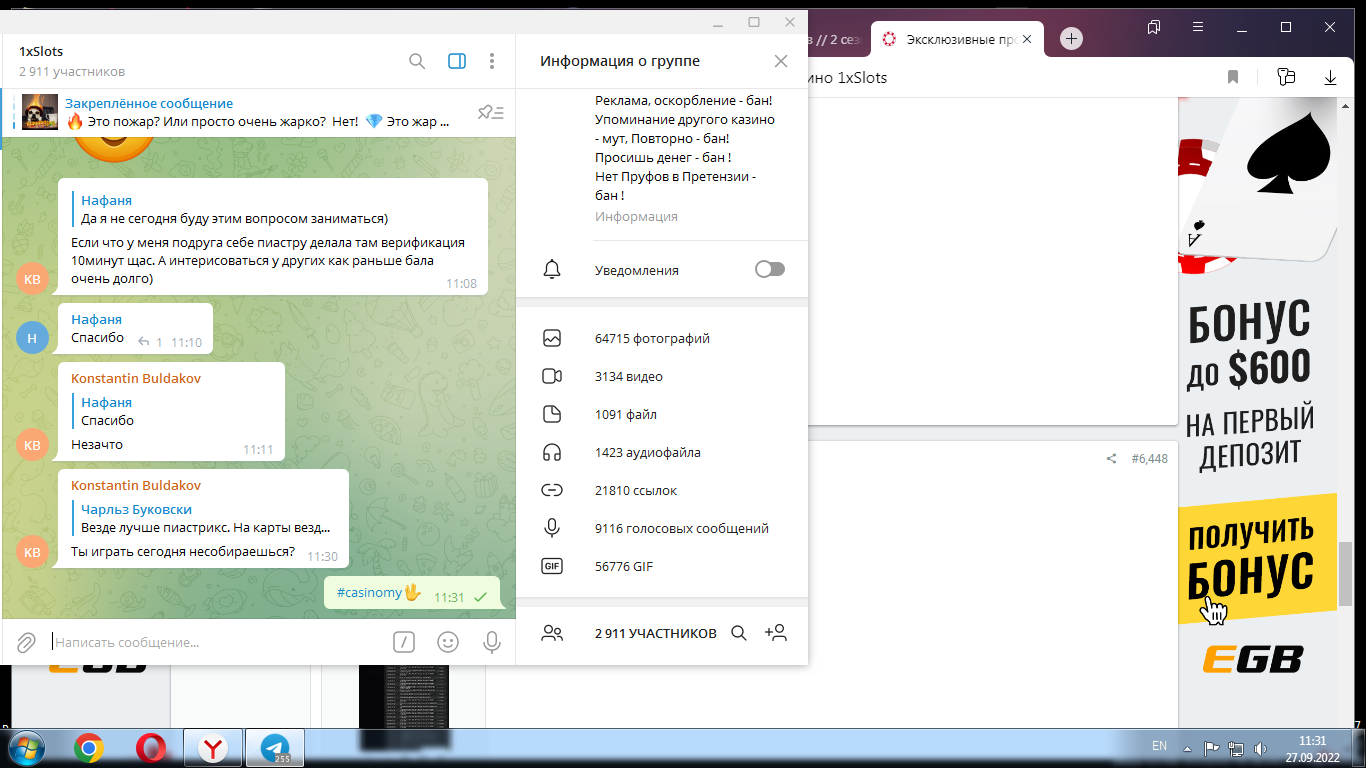Start a voice message recording

[x=492, y=642]
